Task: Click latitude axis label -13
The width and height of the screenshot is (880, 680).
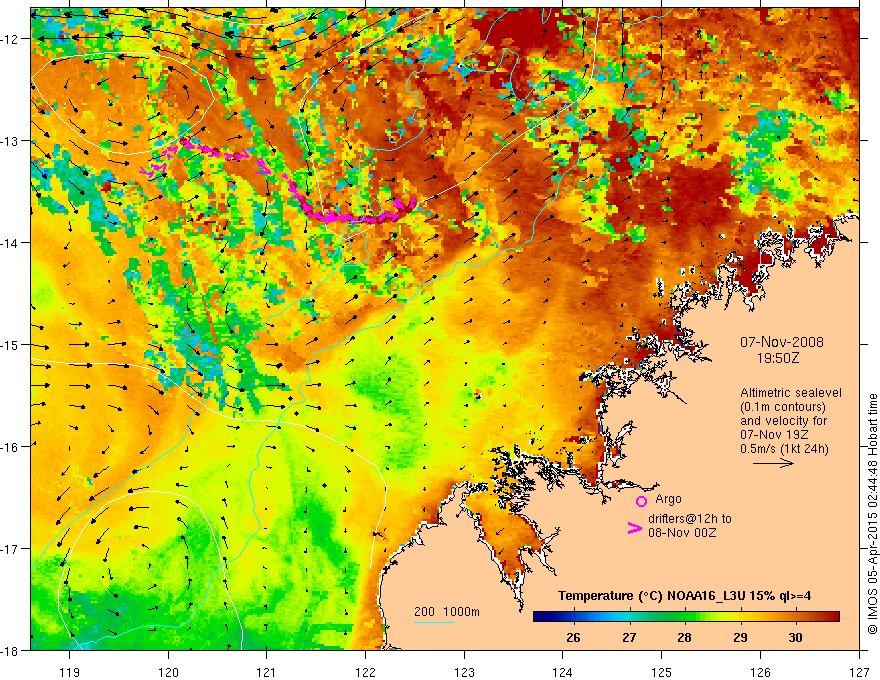Action: 10,141
